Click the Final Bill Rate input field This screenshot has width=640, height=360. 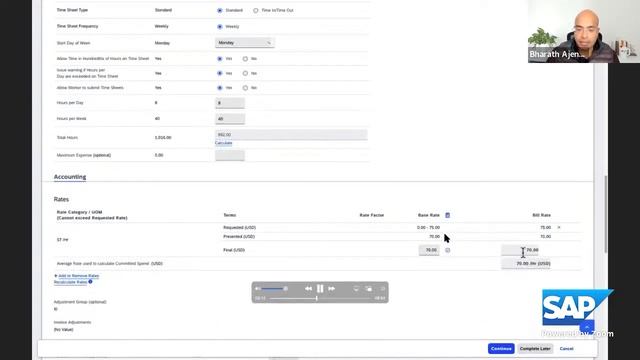pyautogui.click(x=520, y=250)
